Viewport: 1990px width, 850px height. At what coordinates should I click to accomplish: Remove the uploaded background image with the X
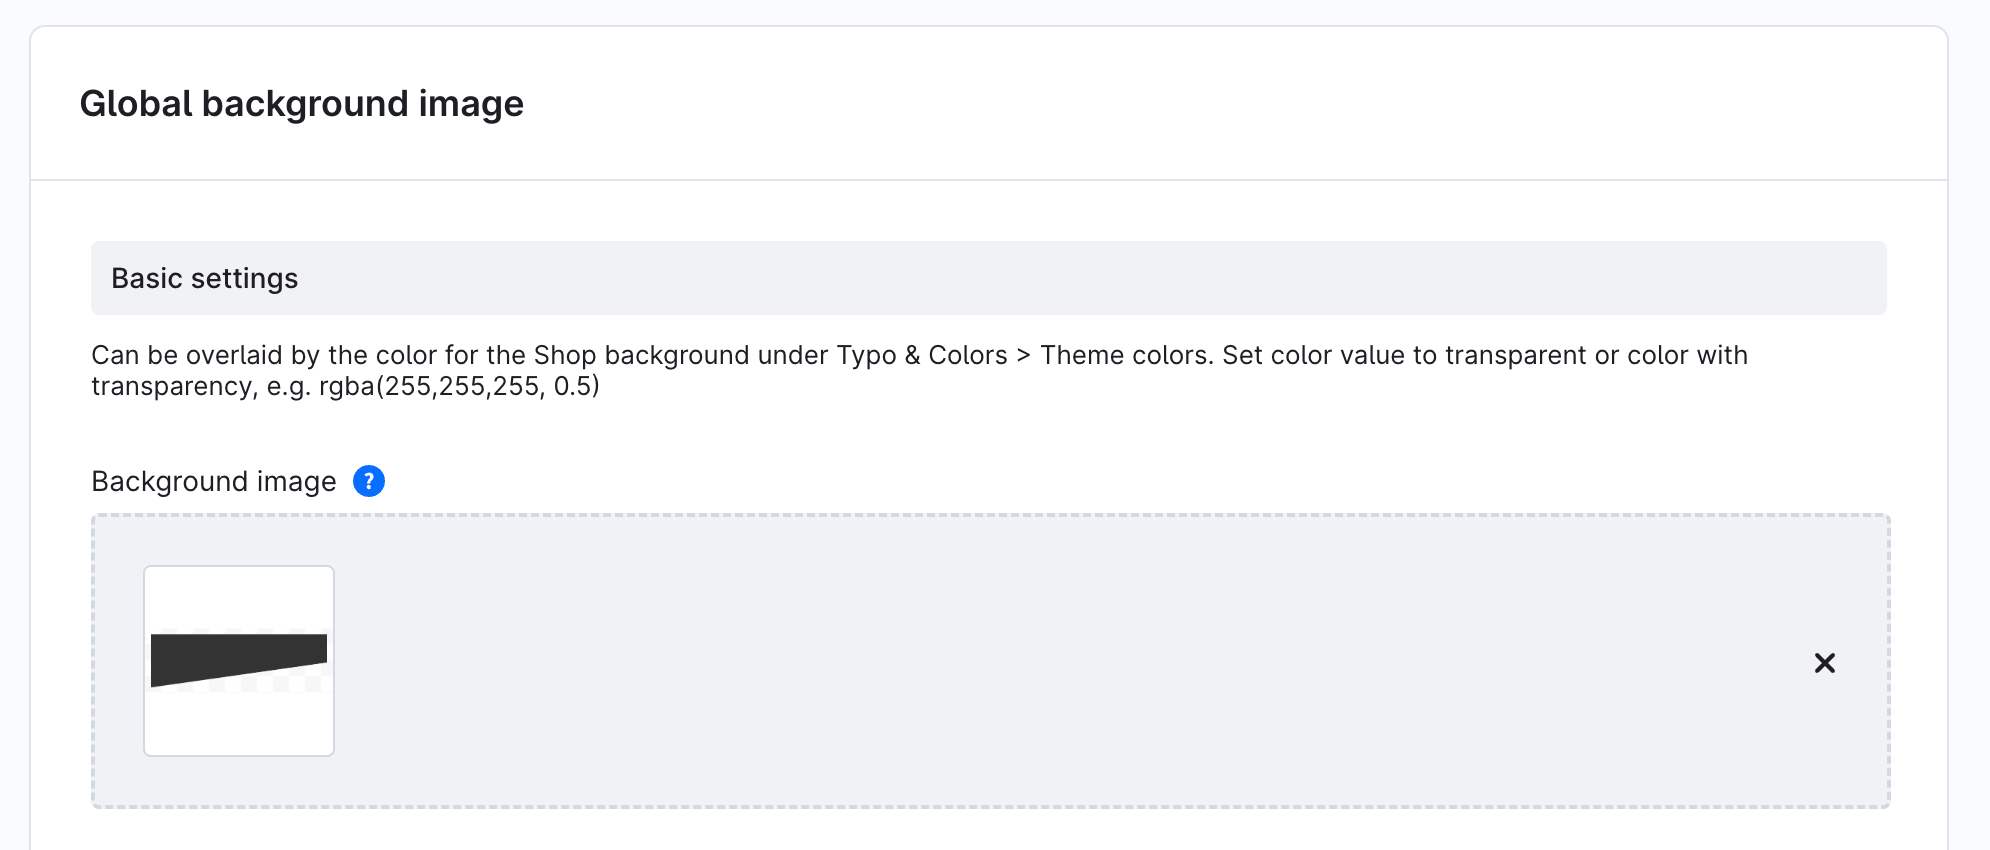tap(1824, 663)
